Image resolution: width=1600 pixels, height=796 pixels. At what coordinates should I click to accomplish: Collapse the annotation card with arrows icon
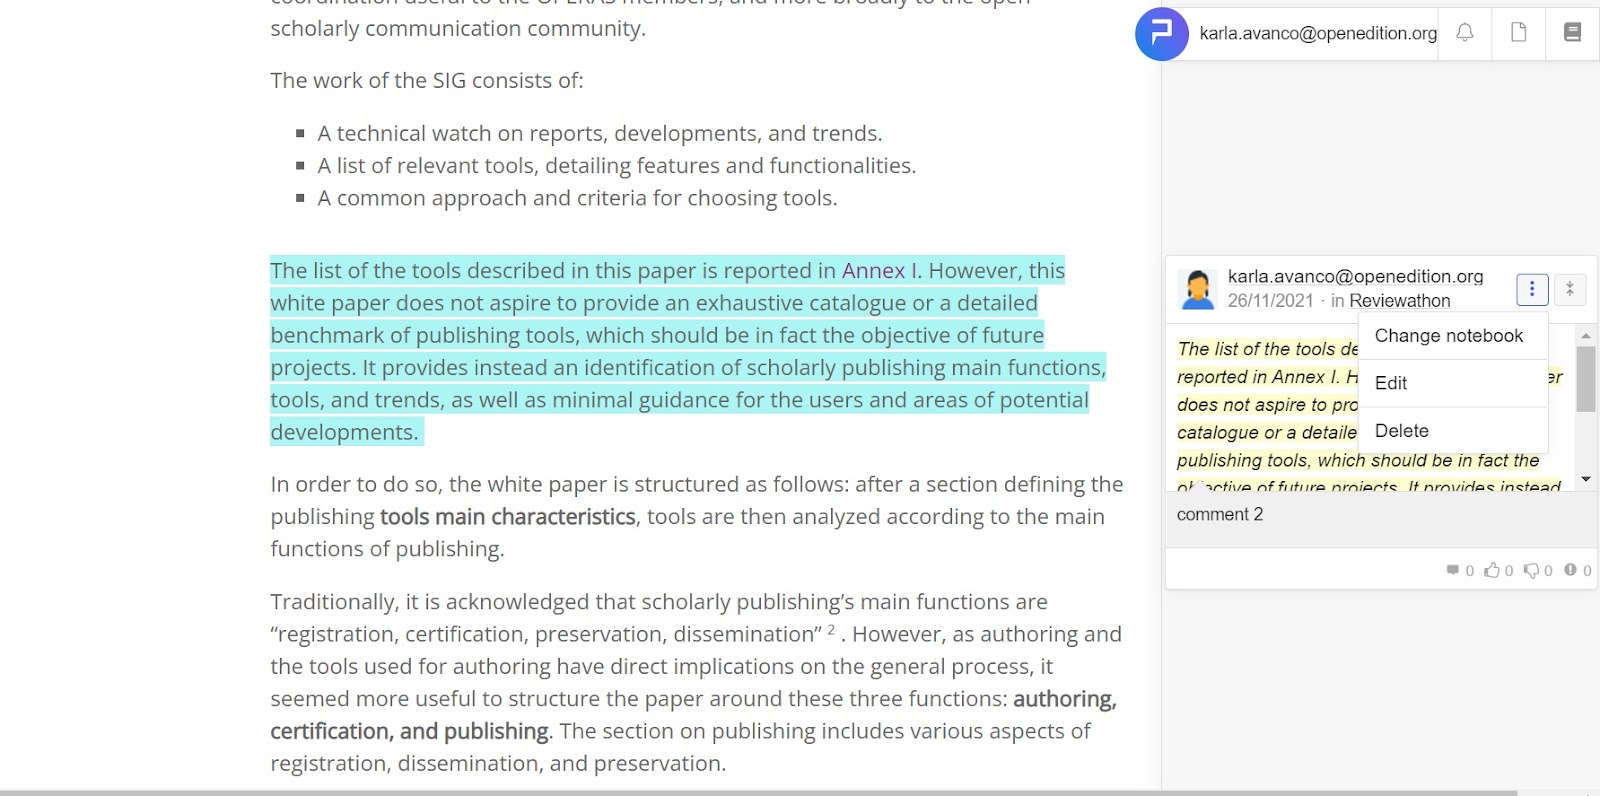1570,289
